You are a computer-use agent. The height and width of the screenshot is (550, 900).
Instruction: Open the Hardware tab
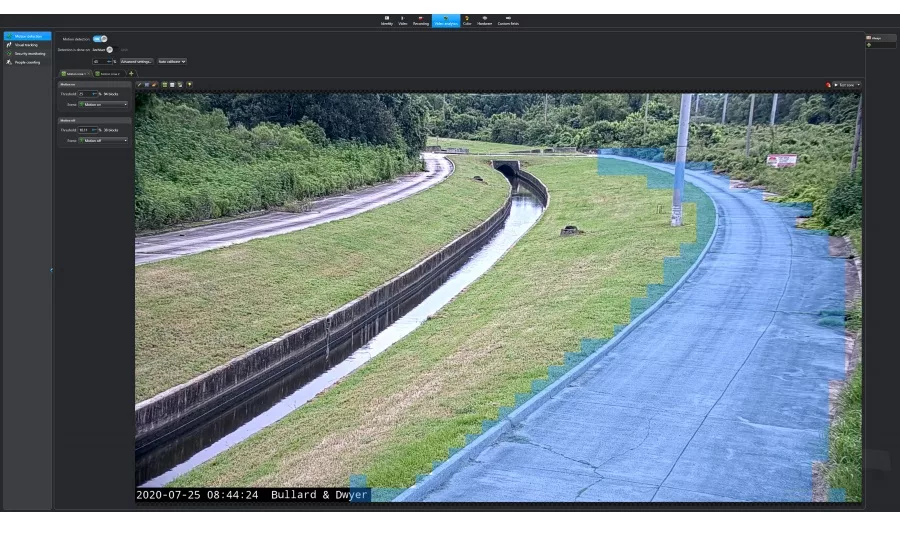[x=485, y=20]
